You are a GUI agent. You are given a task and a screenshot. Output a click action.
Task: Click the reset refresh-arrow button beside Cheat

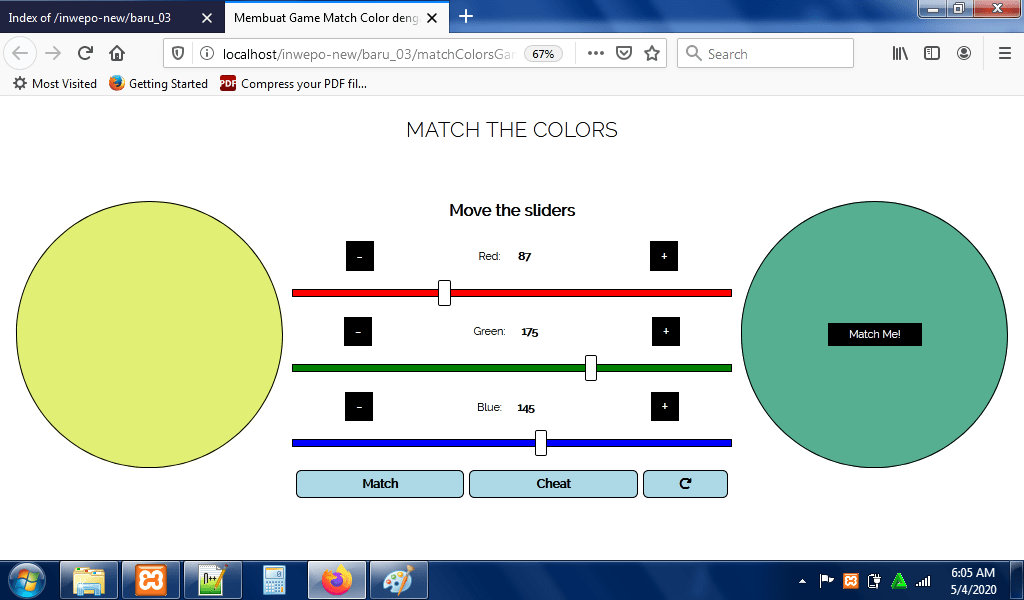point(685,484)
